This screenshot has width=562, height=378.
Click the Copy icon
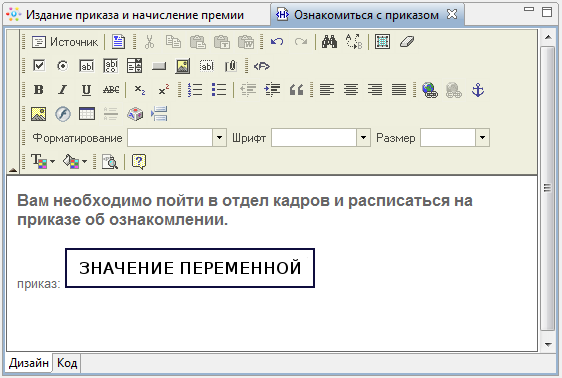coord(173,42)
